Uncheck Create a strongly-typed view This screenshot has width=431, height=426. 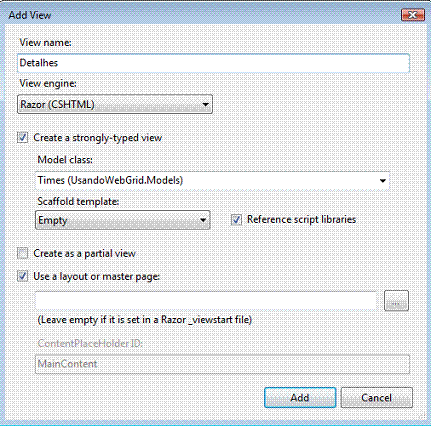(x=23, y=138)
